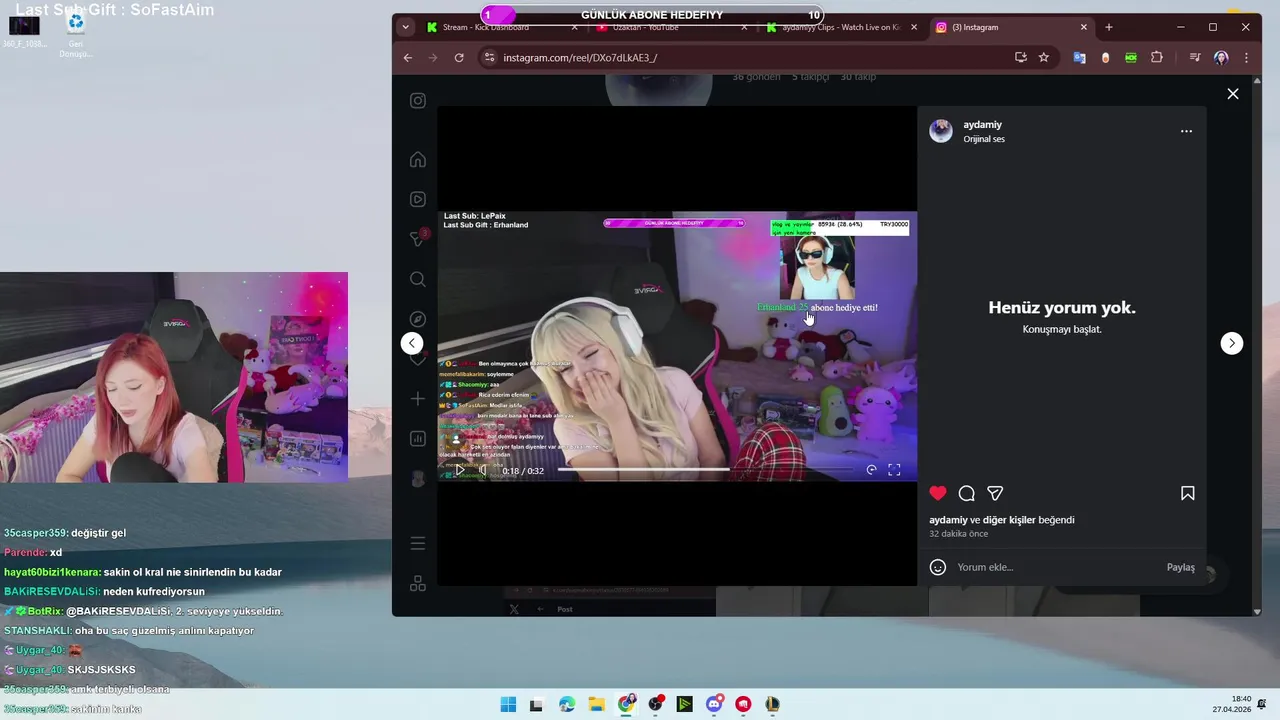Open the Recycle Bin desktop icon
This screenshot has width=1280, height=720.
pos(76,34)
